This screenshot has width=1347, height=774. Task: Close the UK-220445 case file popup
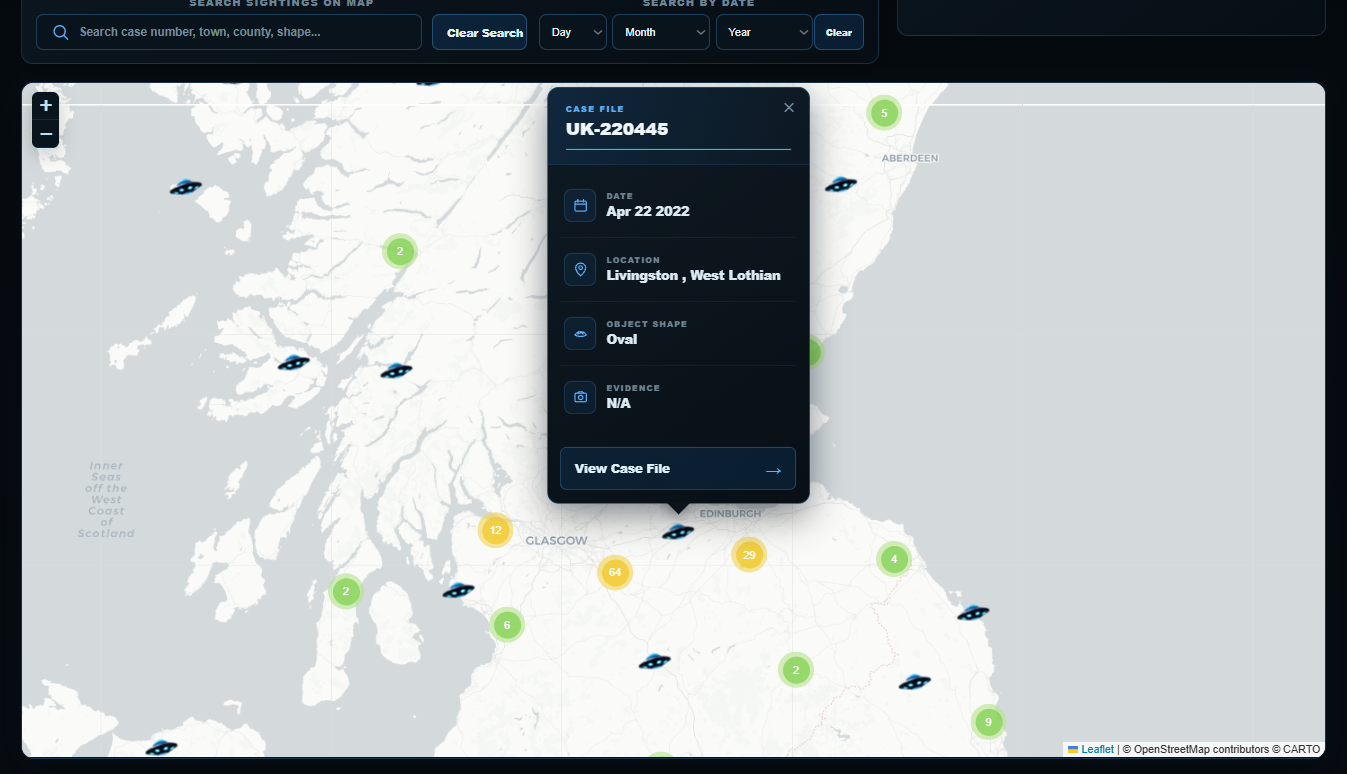tap(789, 108)
